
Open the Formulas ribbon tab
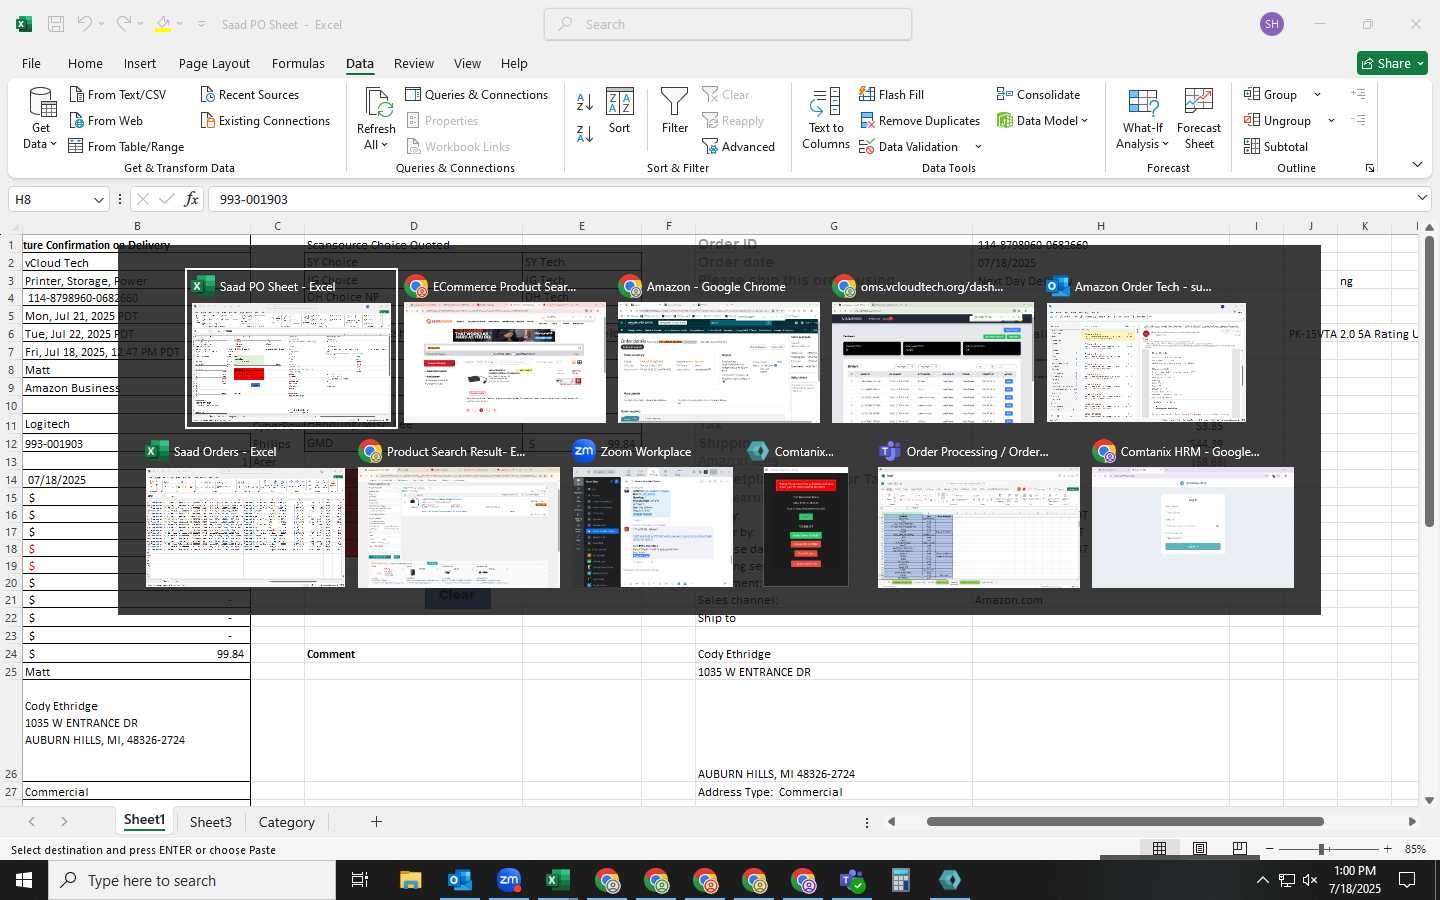pyautogui.click(x=298, y=63)
